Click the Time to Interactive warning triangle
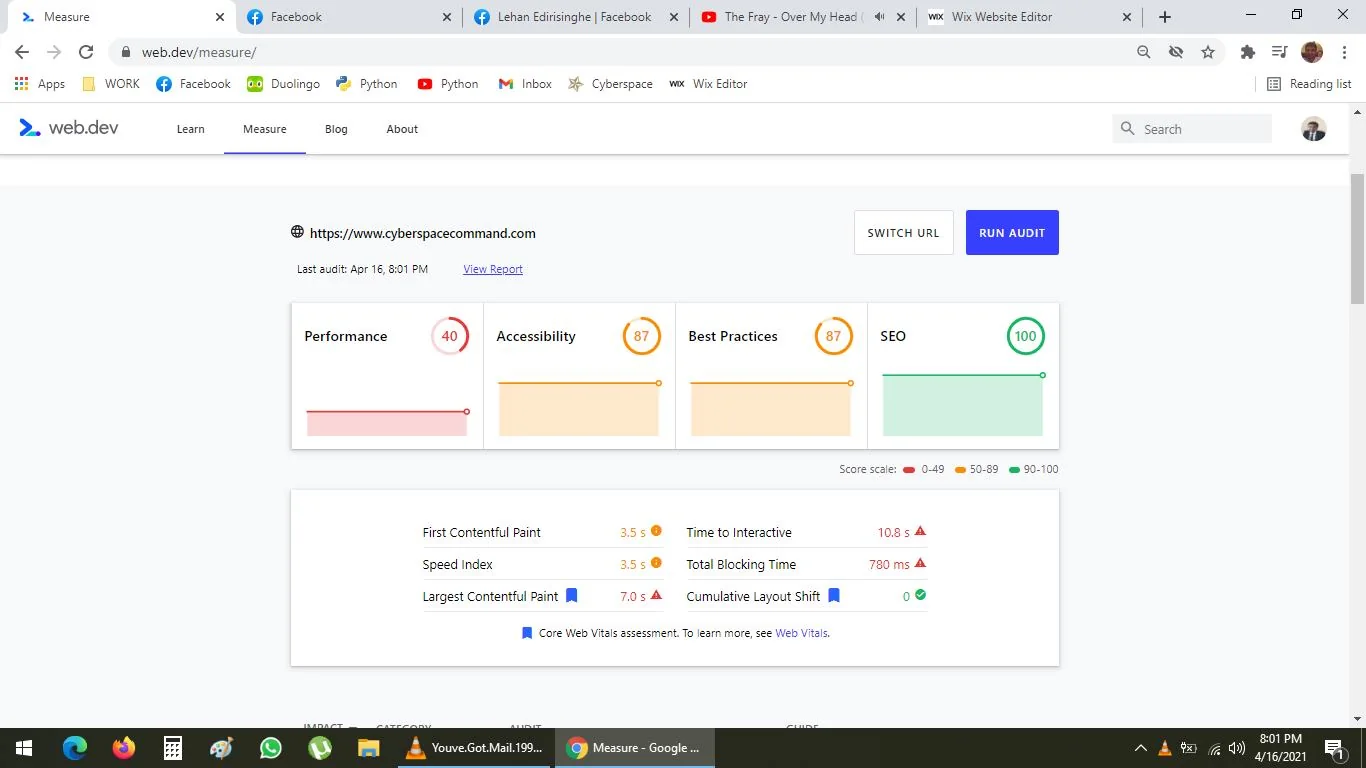This screenshot has width=1366, height=768. click(x=920, y=531)
